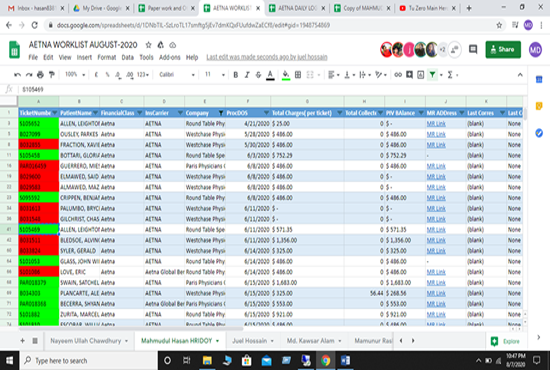This screenshot has height=370, width=550.
Task: Click the Redo icon in toolbar
Action: 29,75
